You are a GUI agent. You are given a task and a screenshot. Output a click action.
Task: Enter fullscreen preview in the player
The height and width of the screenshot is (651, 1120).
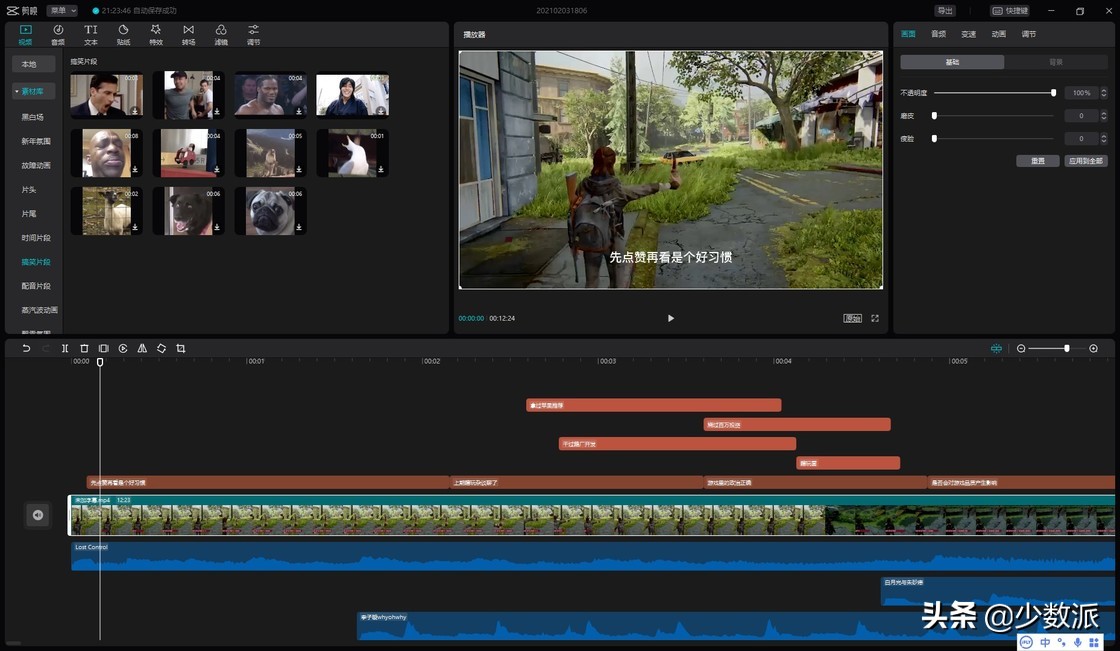coord(875,318)
